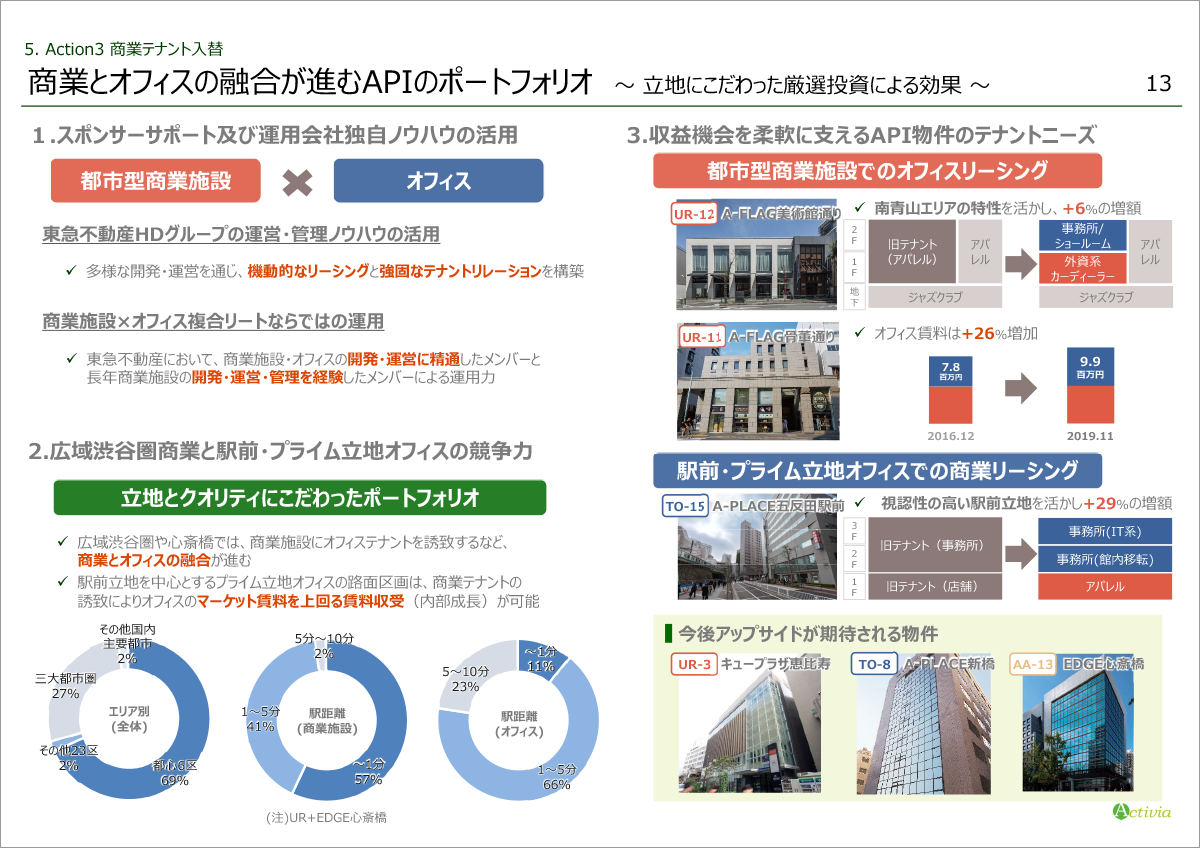Select the red 都市型商業施設でのオフィスリーシング banner
Viewport: 1200px width, 848px height.
877,170
